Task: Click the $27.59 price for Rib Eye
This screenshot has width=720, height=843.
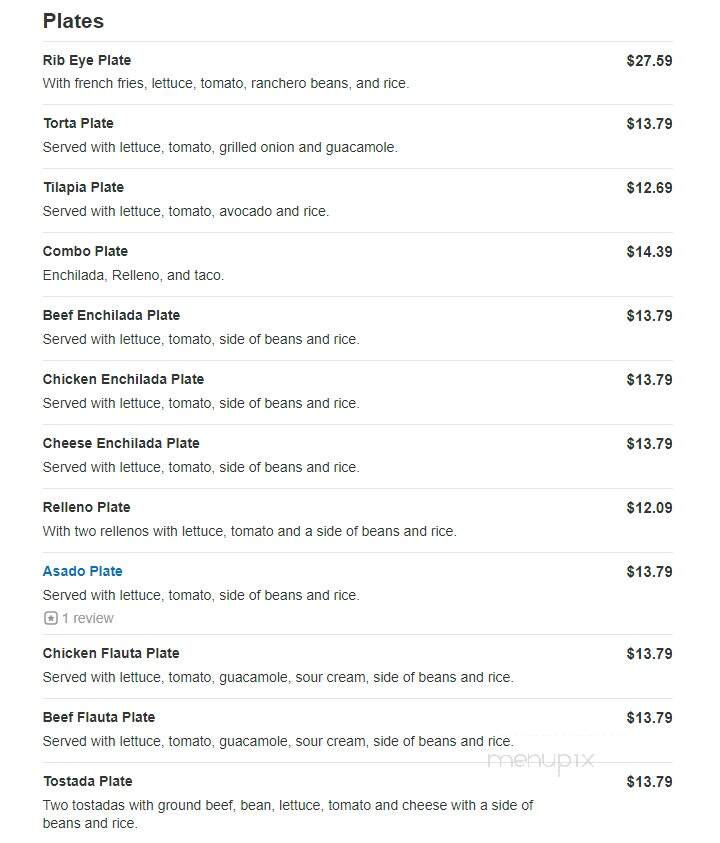Action: (x=649, y=61)
